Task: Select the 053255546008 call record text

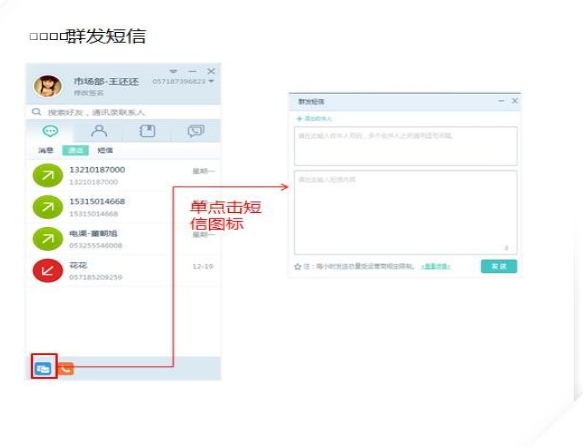Action: coord(96,245)
